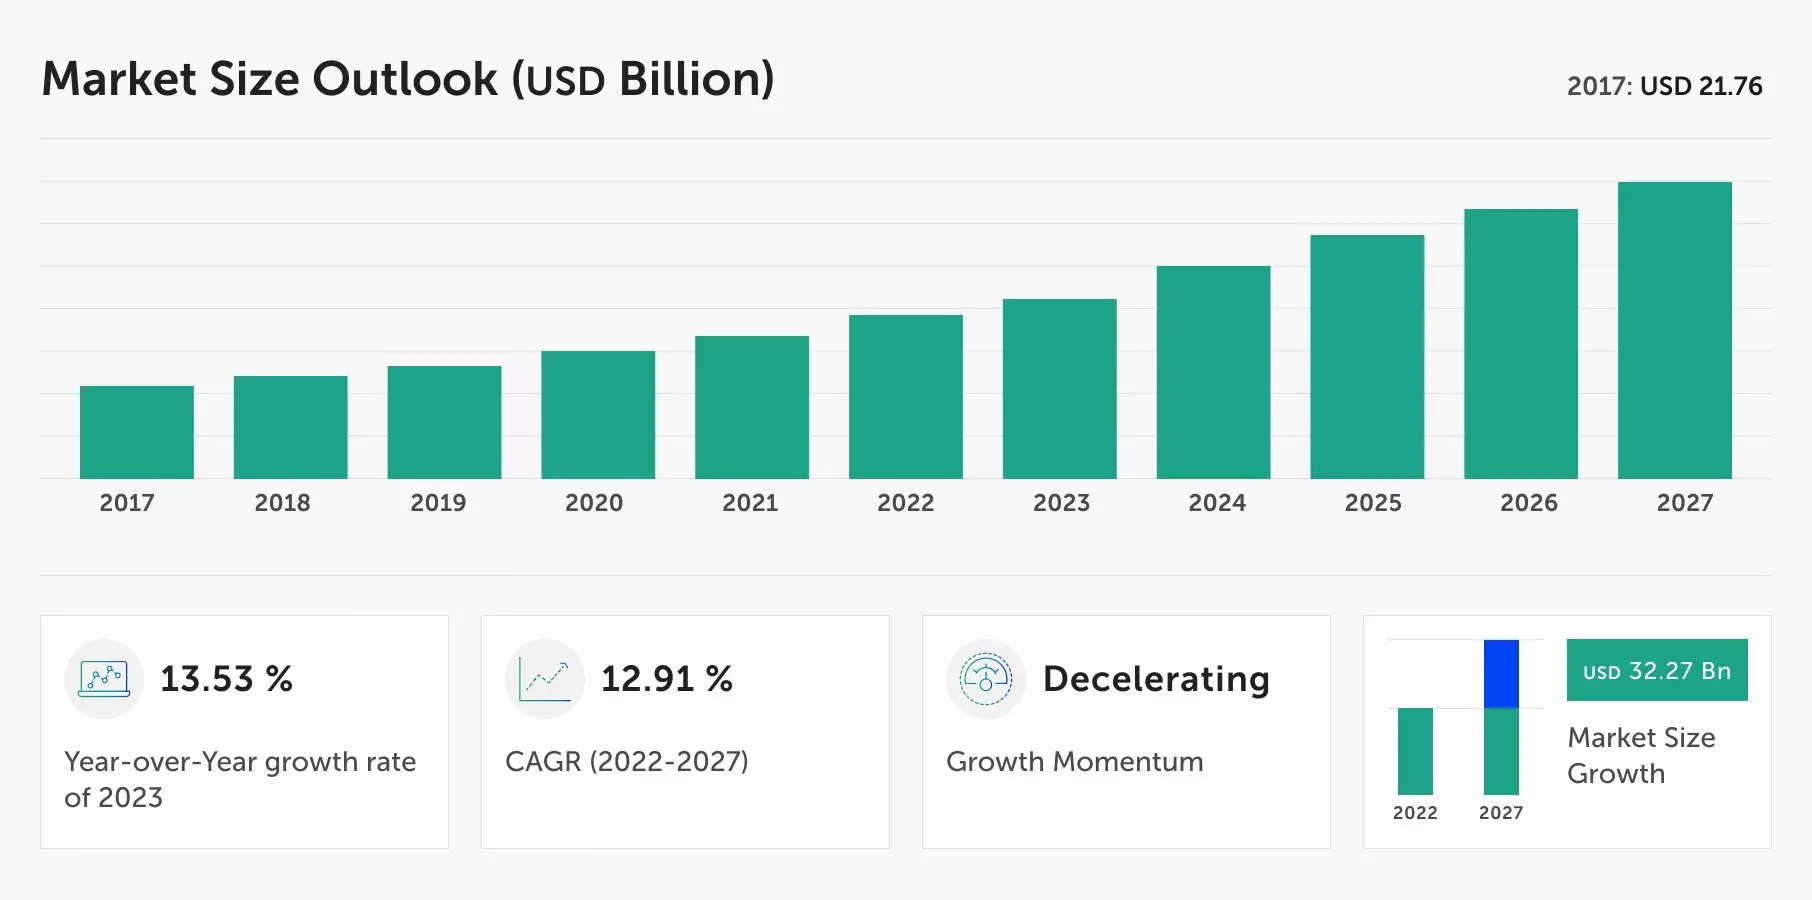This screenshot has height=900, width=1812.
Task: Select the 2019 bar in the chart
Action: (x=445, y=422)
